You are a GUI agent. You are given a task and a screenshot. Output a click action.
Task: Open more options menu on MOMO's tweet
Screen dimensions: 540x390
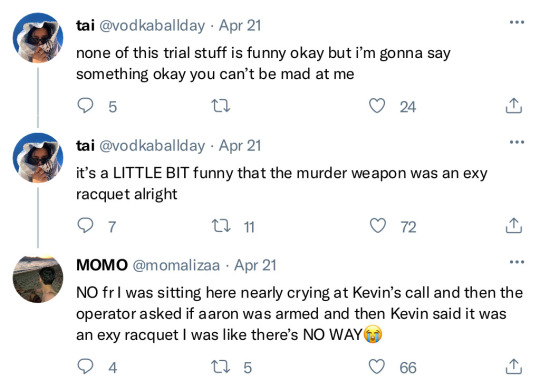click(x=517, y=262)
